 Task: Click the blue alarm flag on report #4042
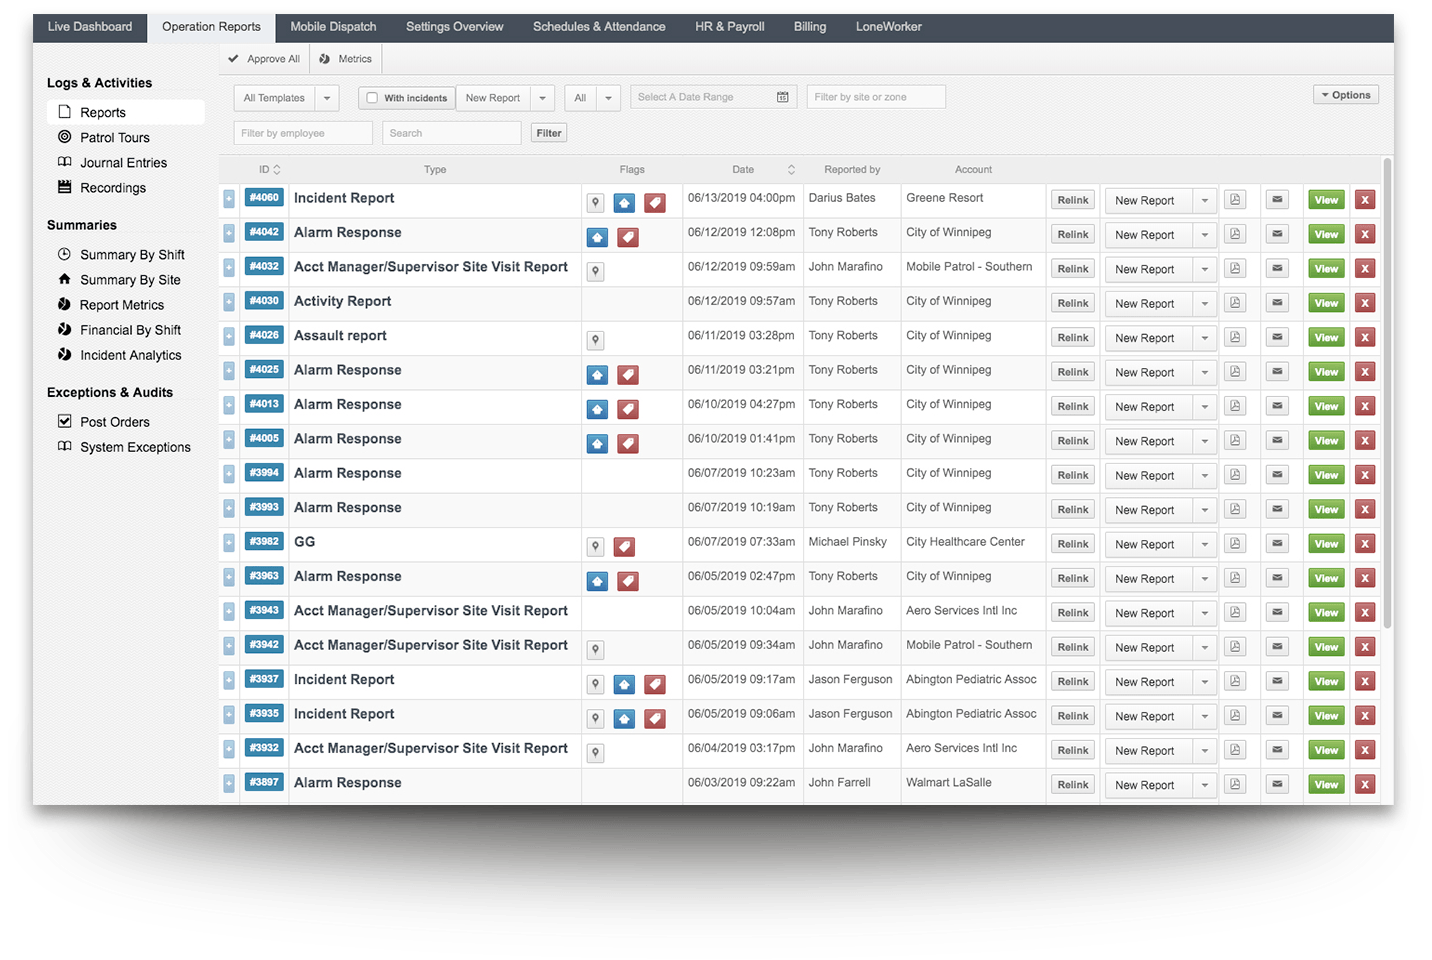(597, 237)
